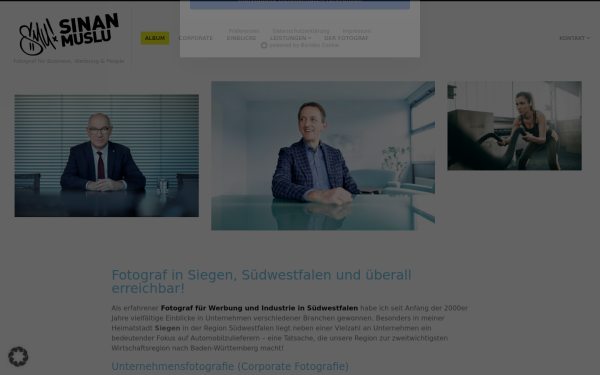Click the heading 'Unternehmensfotografie (Corporate Fotografie)'
This screenshot has width=600, height=375.
point(230,366)
